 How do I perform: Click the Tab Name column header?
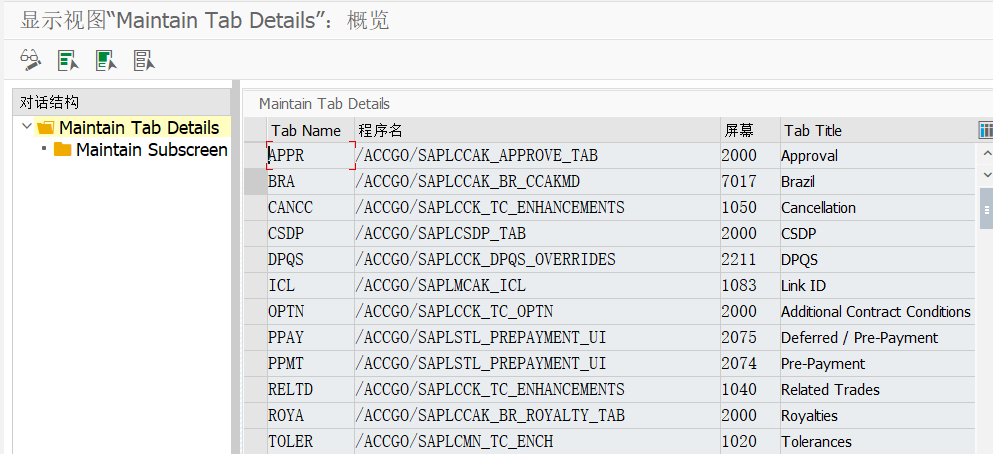[310, 130]
